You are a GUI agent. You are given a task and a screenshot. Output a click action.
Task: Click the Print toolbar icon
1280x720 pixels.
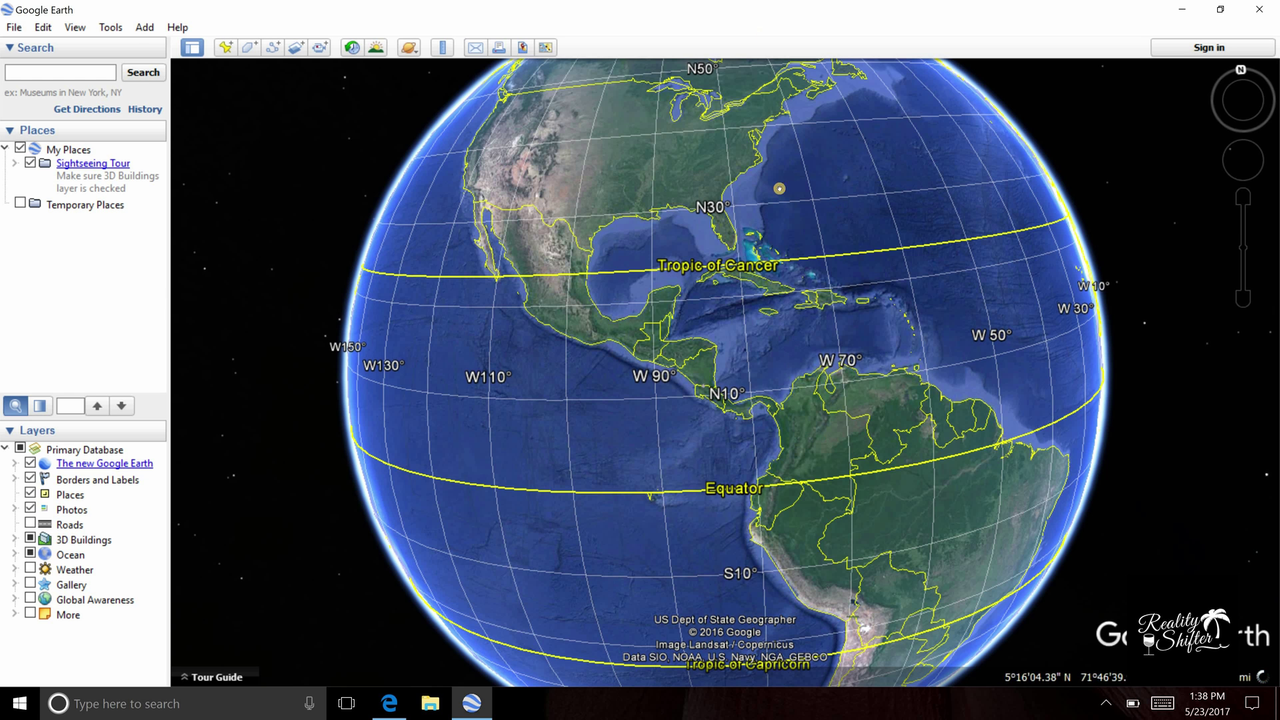click(x=498, y=48)
